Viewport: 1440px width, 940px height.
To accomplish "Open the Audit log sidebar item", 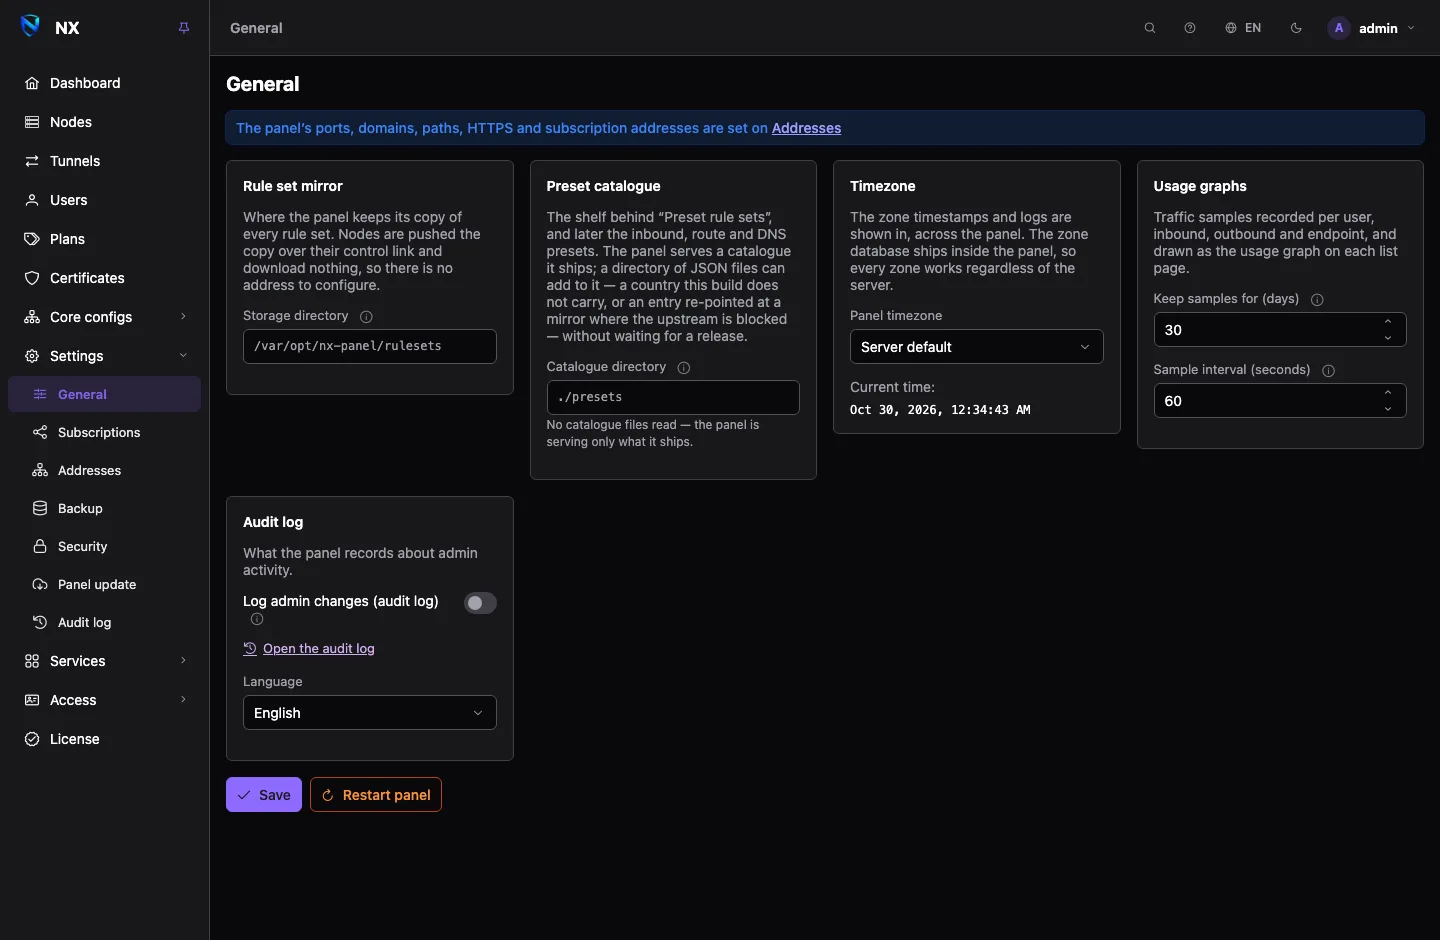I will 105,622.
